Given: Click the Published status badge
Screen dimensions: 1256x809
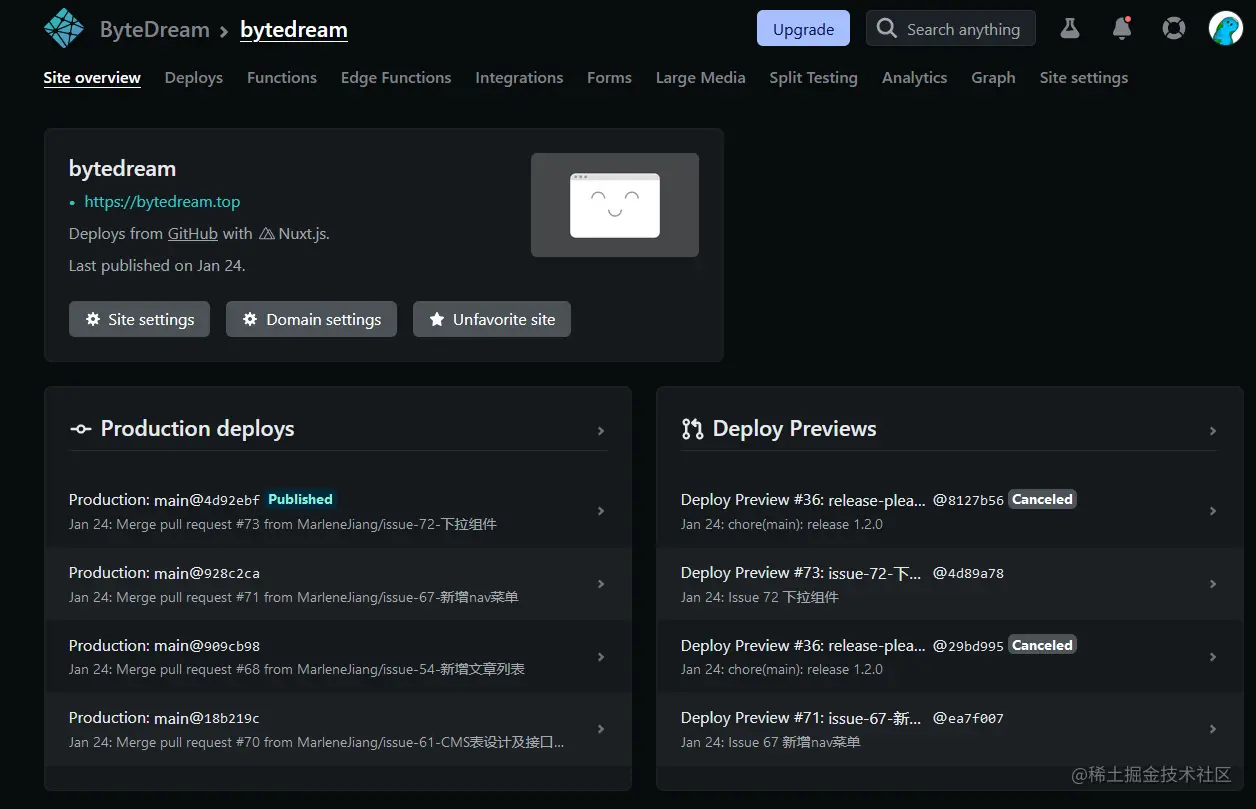Looking at the screenshot, I should [x=300, y=499].
